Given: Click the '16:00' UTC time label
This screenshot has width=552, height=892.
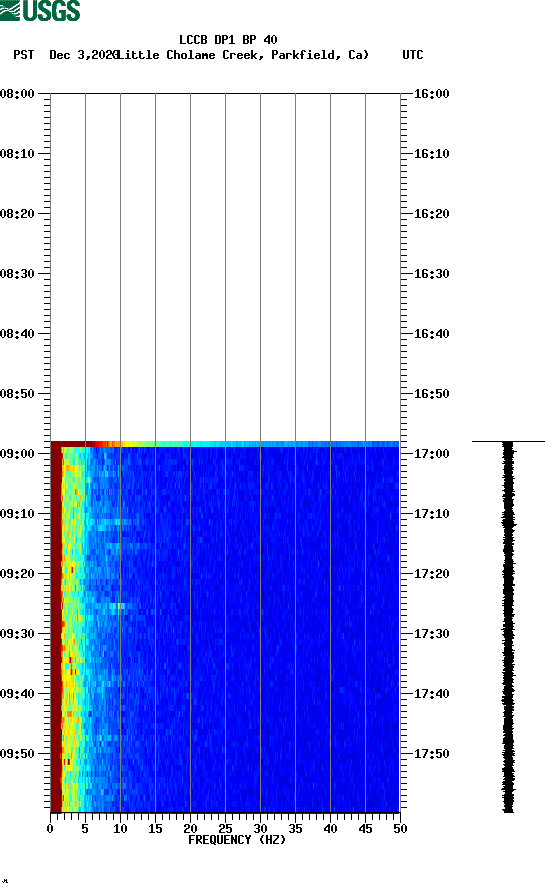Looking at the screenshot, I should coord(432,94).
